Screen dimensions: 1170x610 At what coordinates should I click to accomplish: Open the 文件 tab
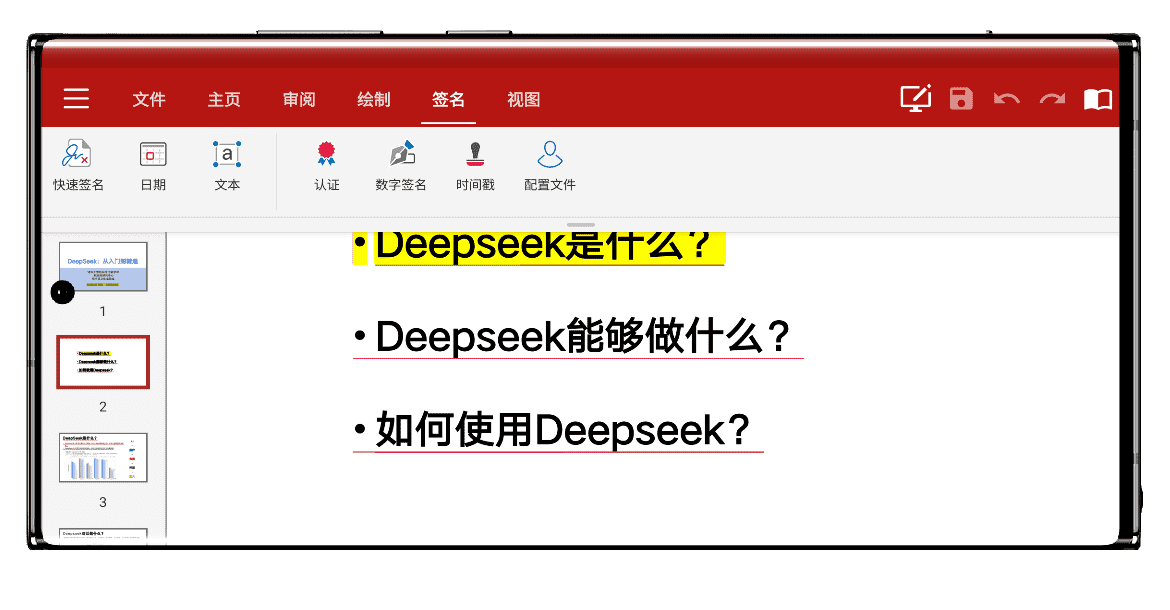pos(148,99)
